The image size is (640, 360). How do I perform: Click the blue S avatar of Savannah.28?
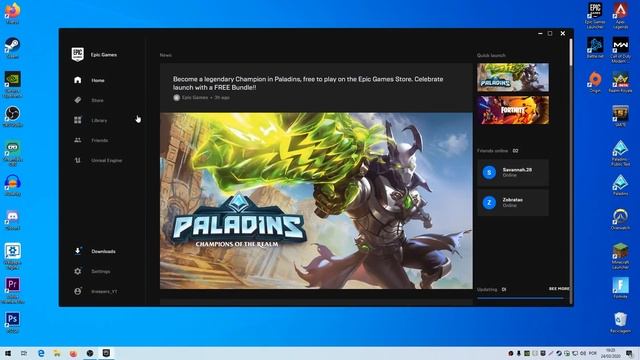[489, 172]
